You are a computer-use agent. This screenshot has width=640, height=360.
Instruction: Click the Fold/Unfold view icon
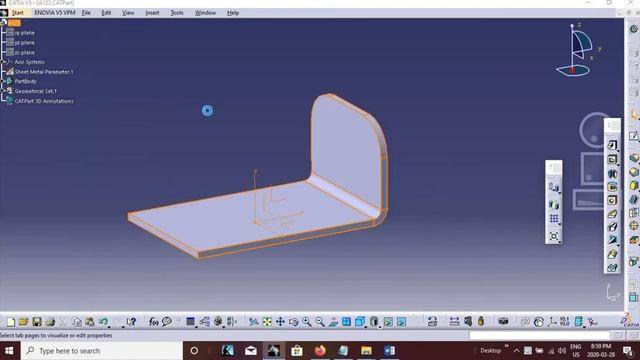point(432,322)
